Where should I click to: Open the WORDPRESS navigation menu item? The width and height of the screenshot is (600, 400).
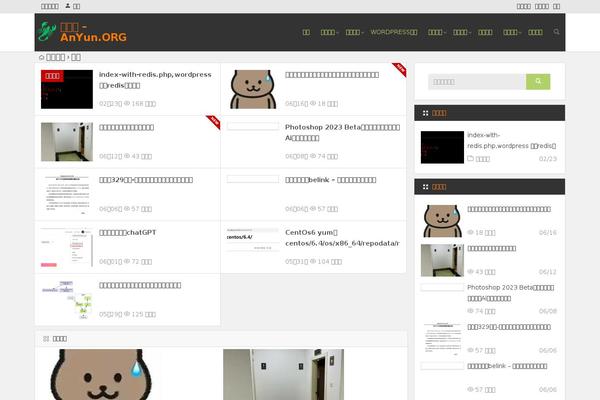[394, 32]
